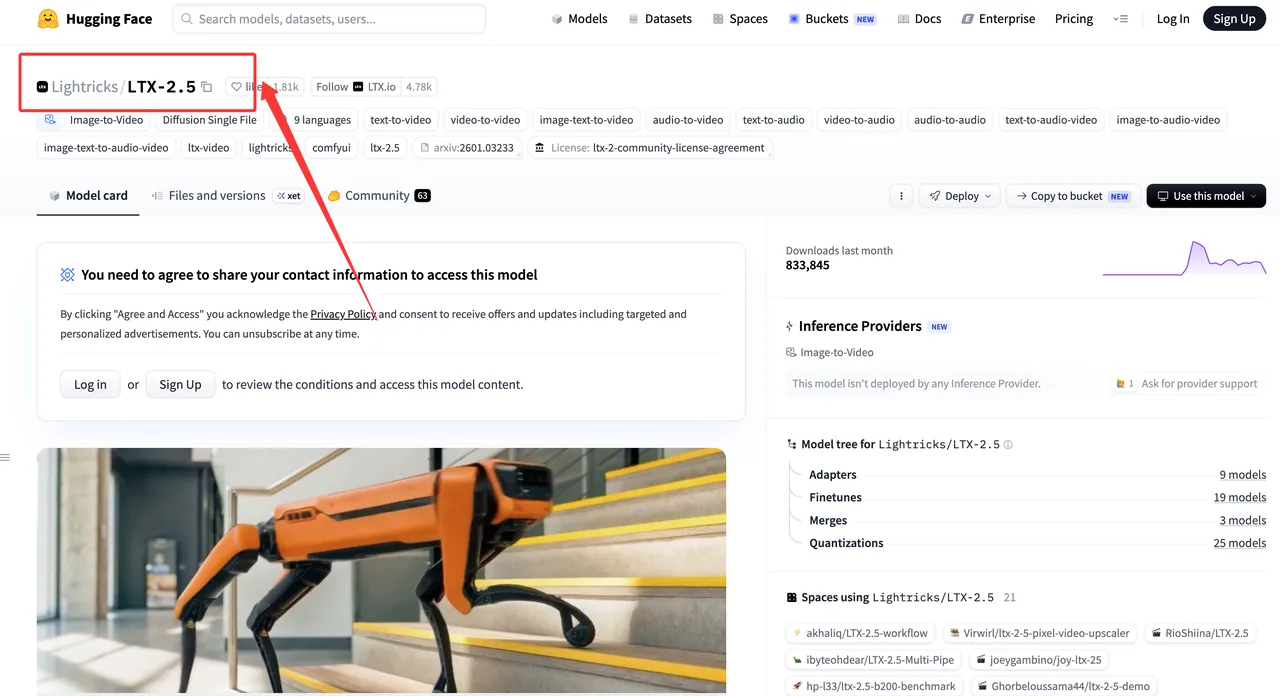Open the three-dot more options menu

click(901, 196)
